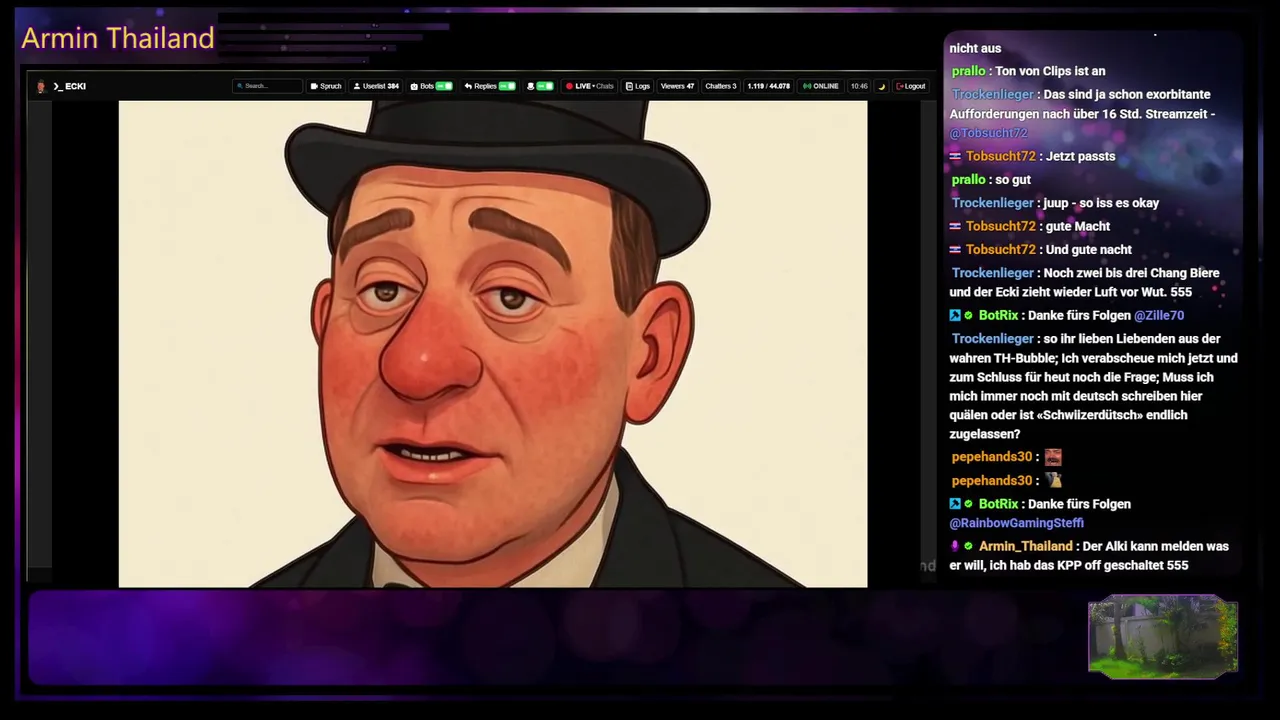Click the cartoon man image in the player
The height and width of the screenshot is (720, 1280).
(x=493, y=343)
